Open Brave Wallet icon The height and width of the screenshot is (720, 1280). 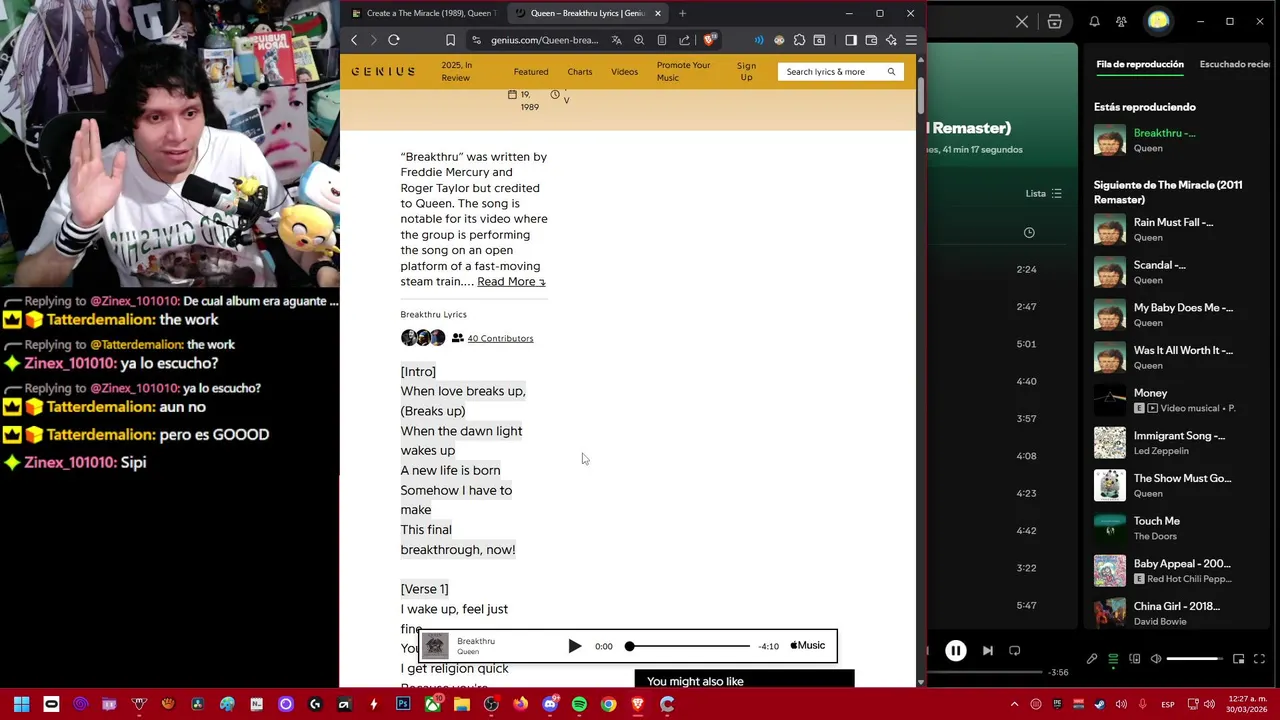point(871,40)
